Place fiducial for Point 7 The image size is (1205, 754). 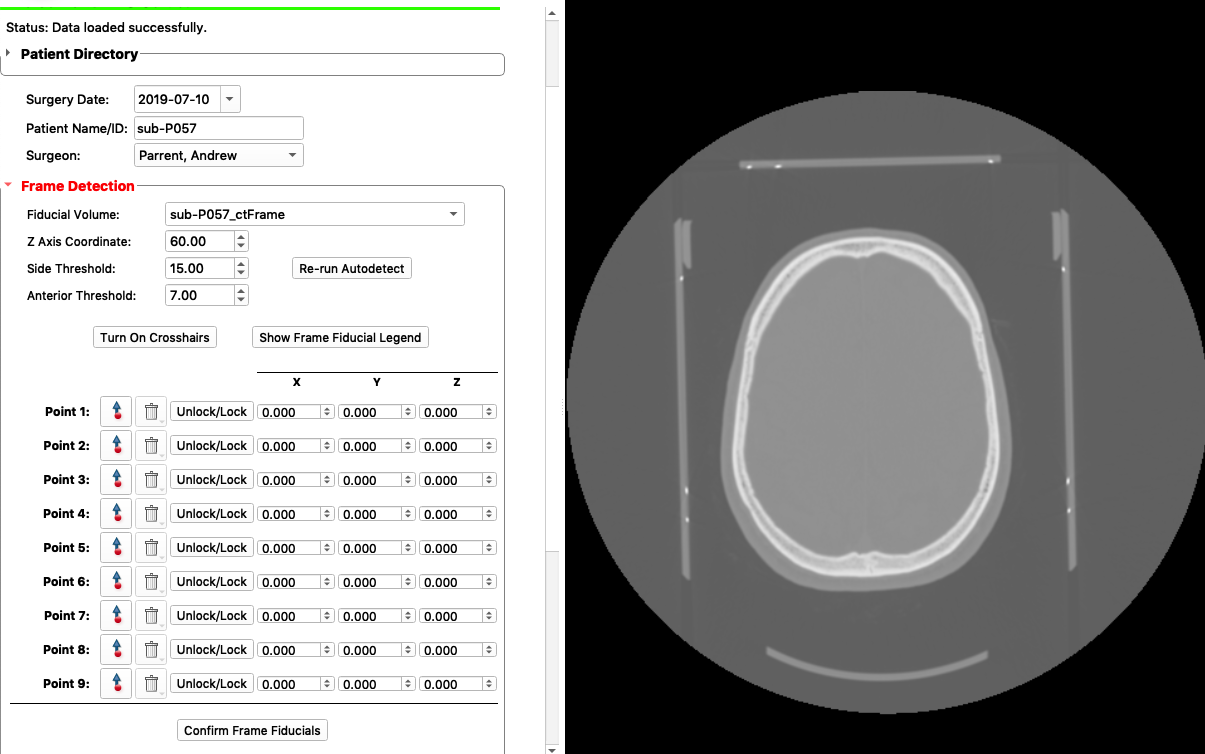pyautogui.click(x=116, y=616)
